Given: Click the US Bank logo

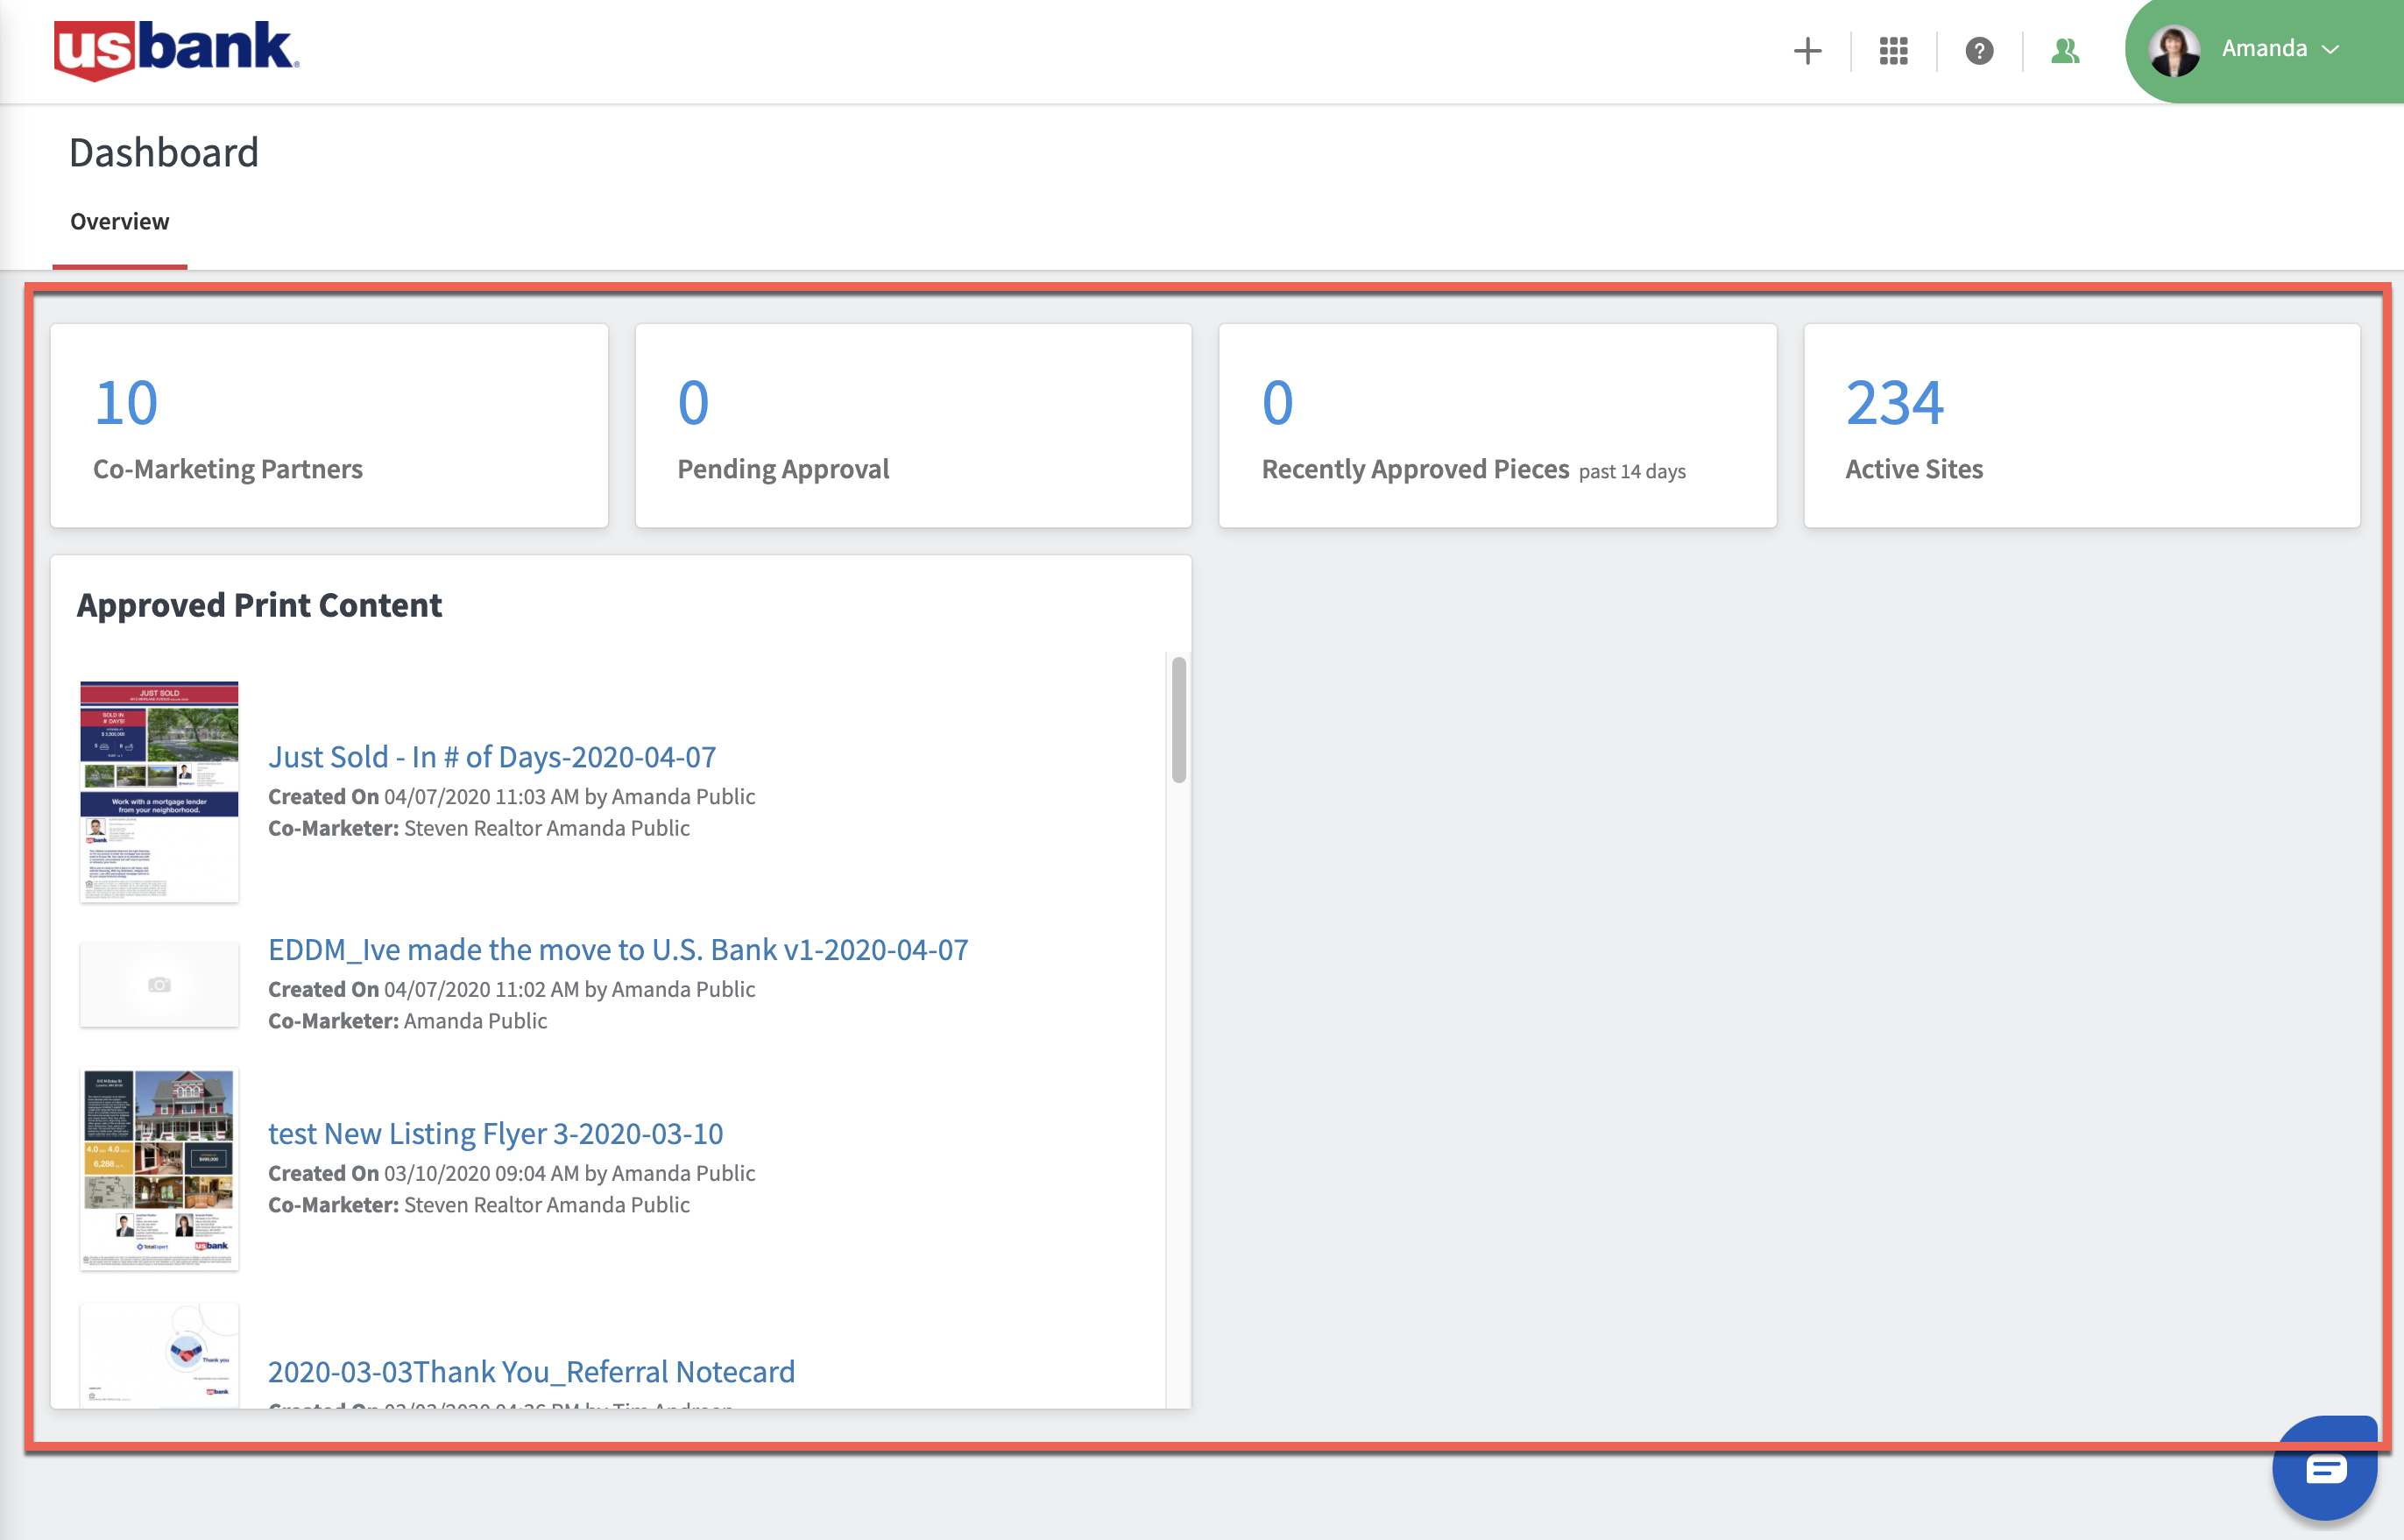Looking at the screenshot, I should 176,50.
